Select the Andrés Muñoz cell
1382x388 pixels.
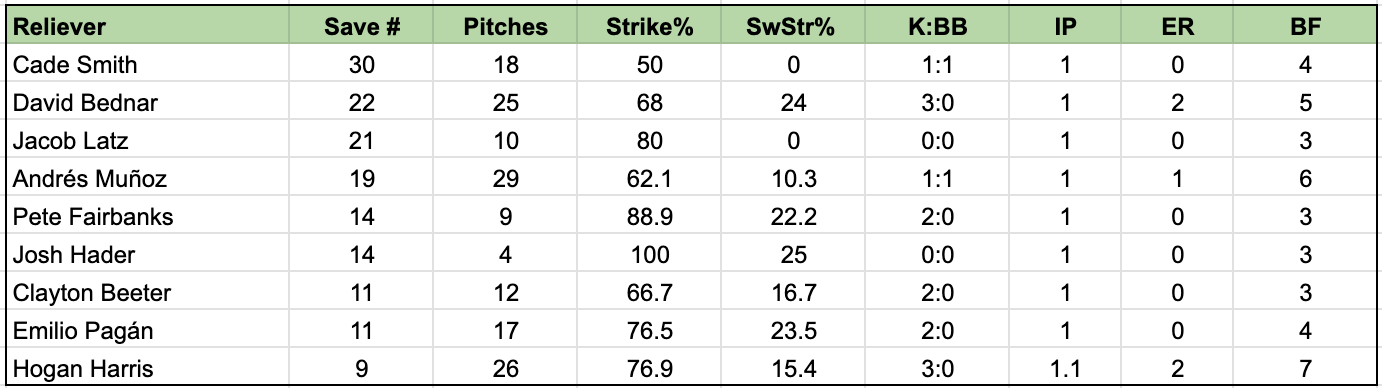click(x=148, y=179)
